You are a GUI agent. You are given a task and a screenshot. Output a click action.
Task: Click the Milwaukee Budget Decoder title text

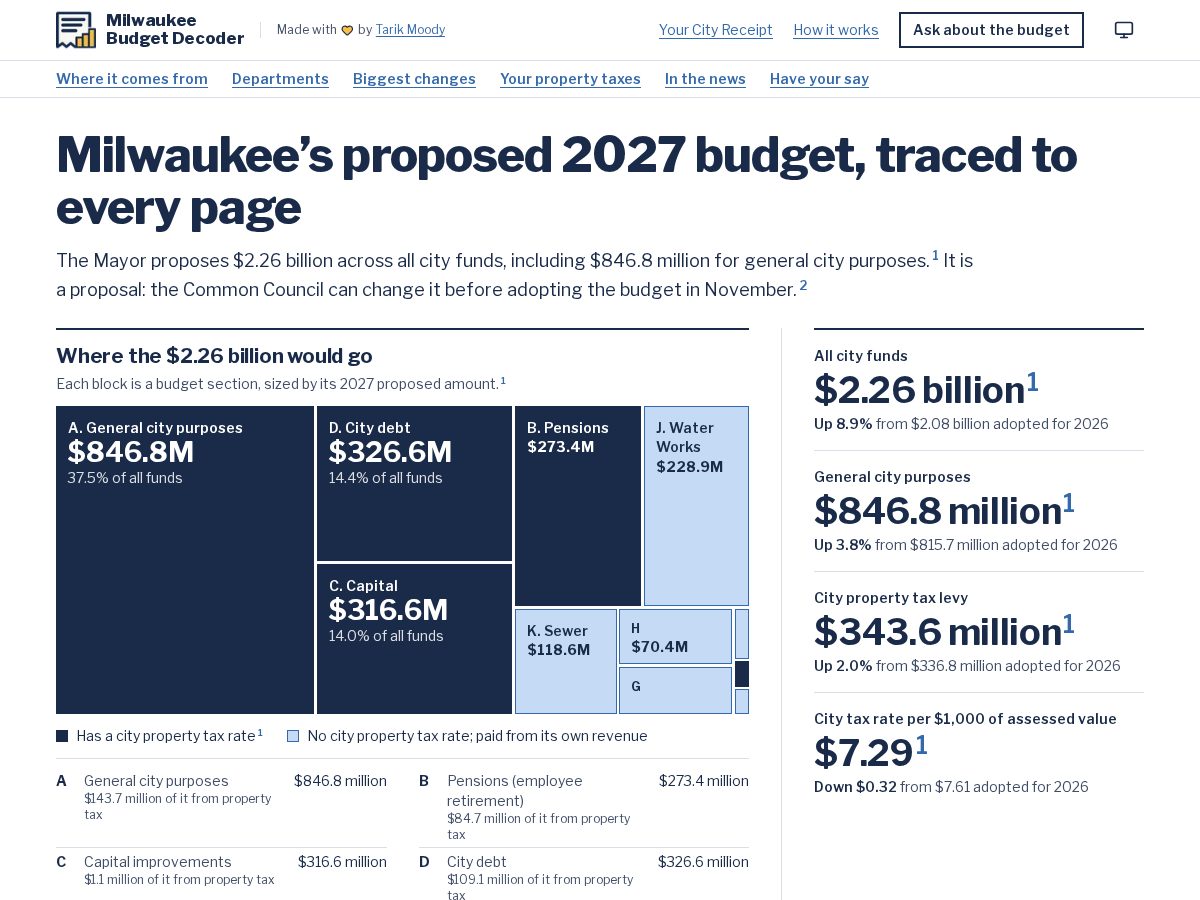[175, 30]
